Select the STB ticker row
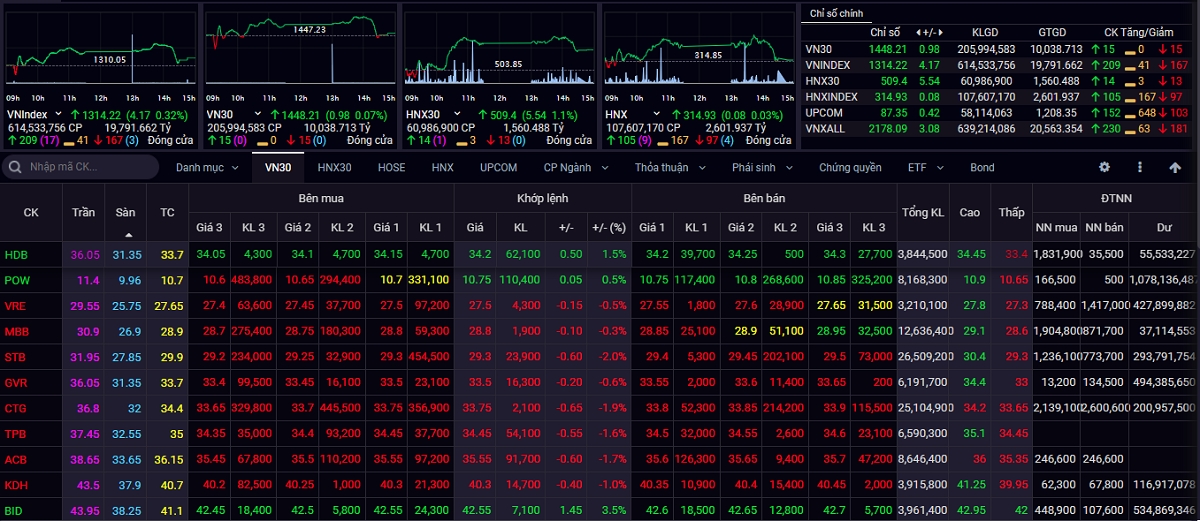The width and height of the screenshot is (1200, 521). click(600, 357)
